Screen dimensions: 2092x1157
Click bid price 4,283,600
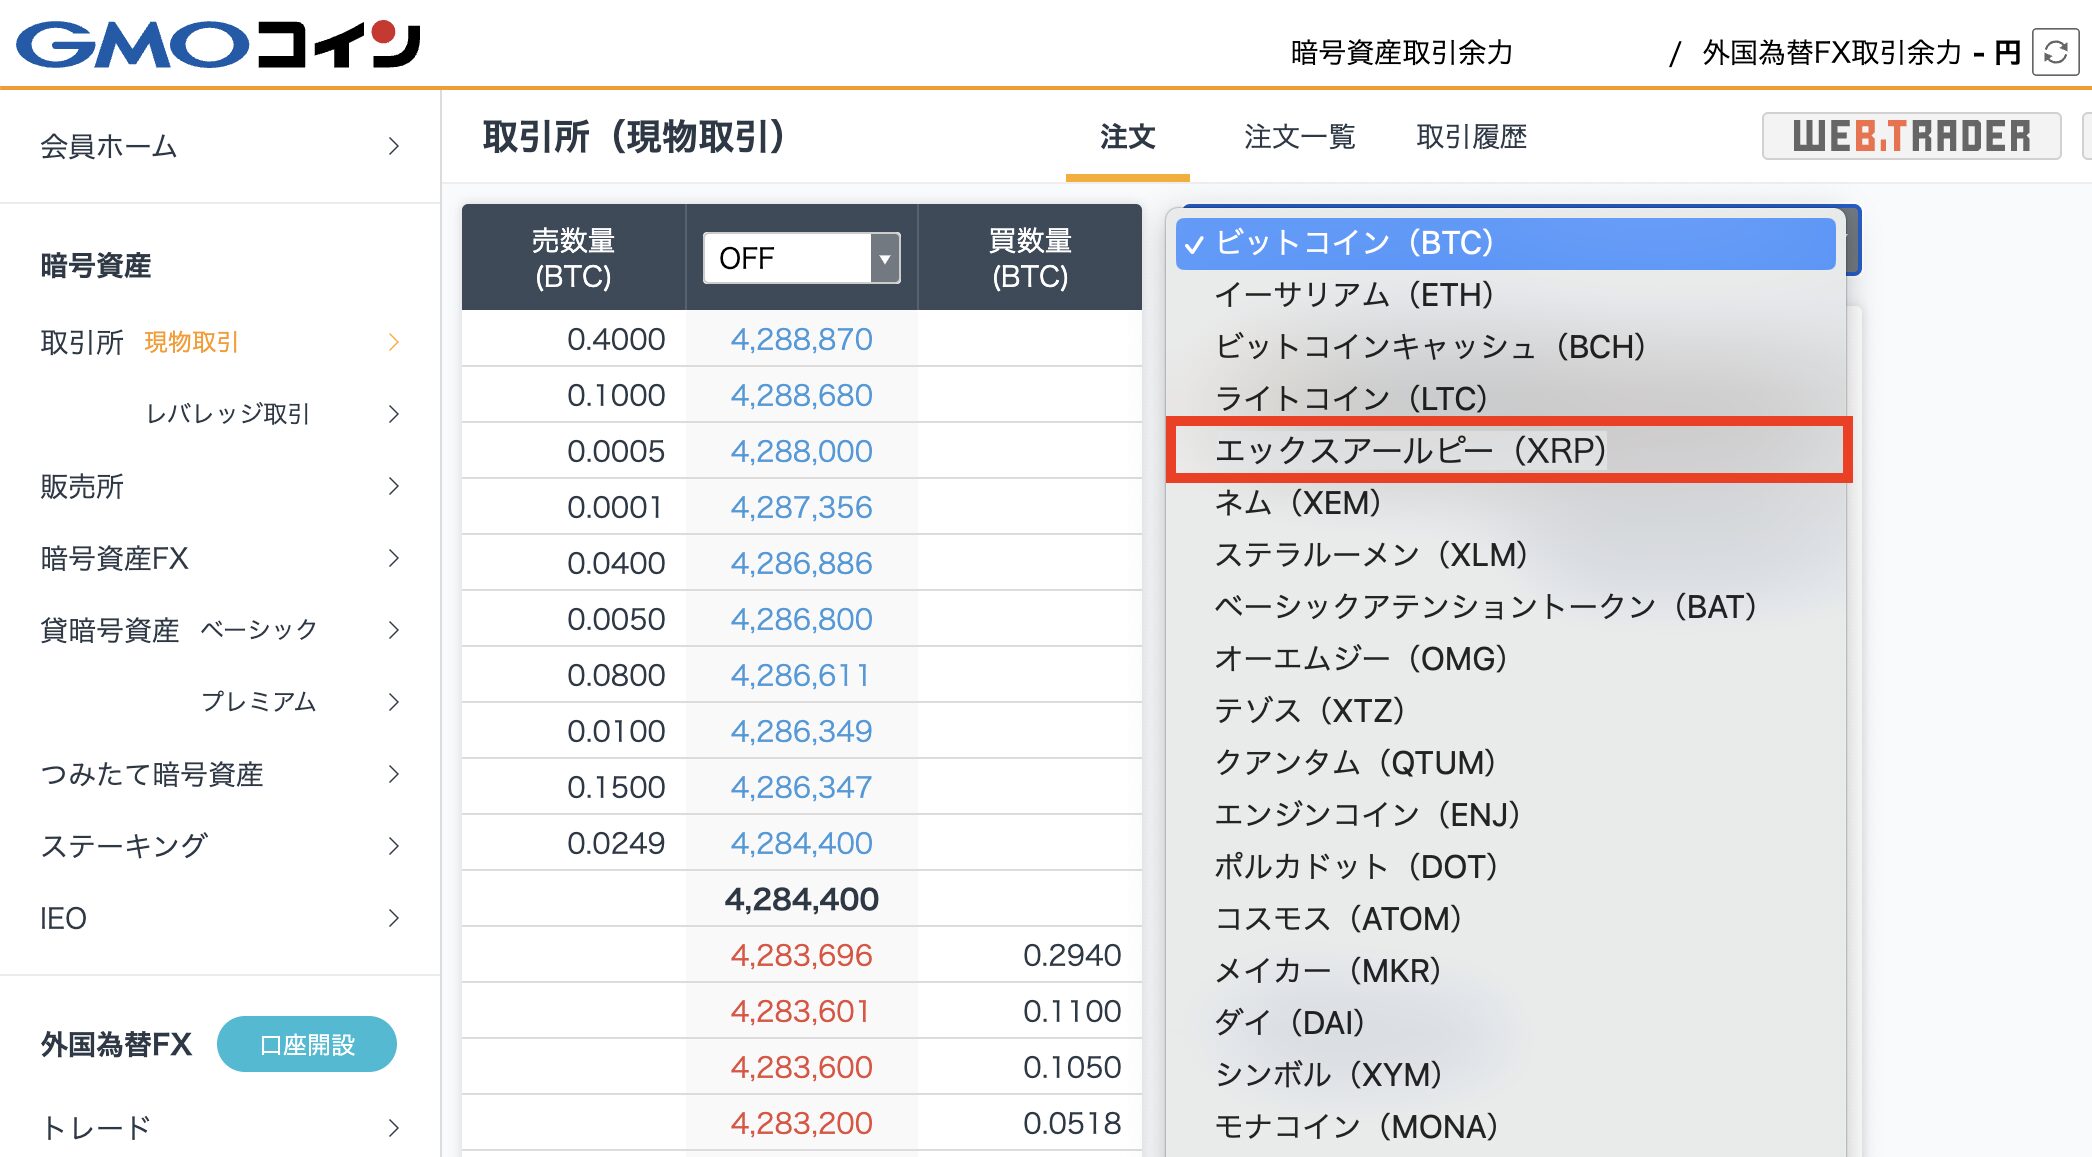(801, 1067)
